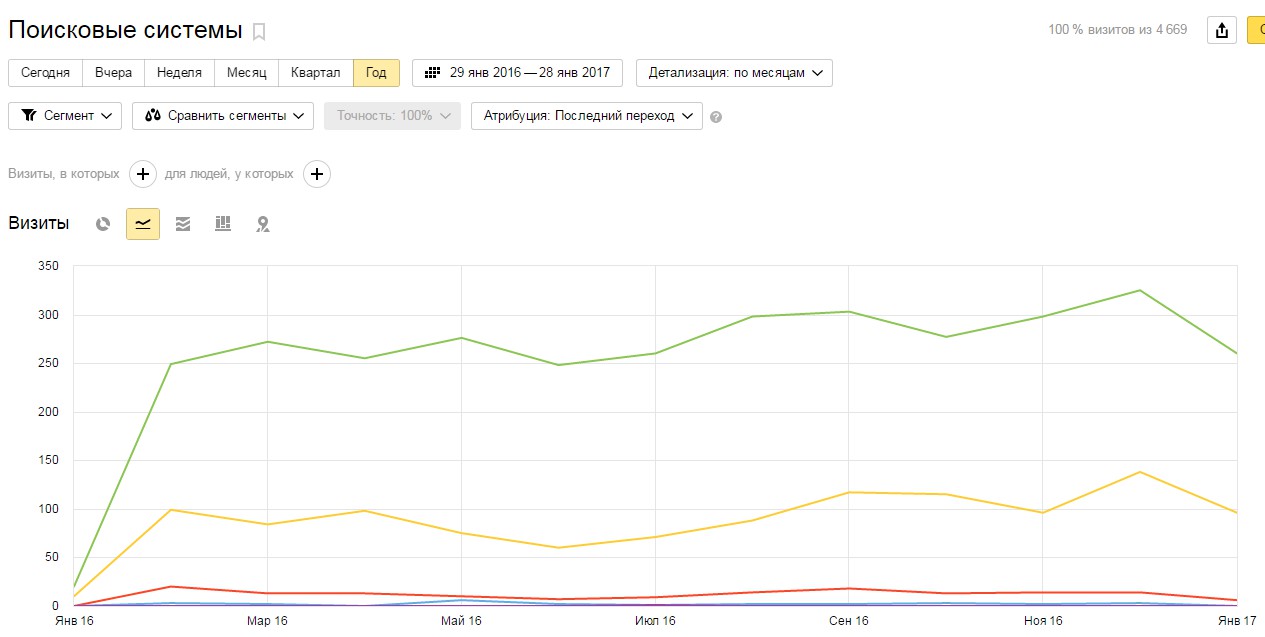Bookmark the Поисковые системы report
The height and width of the screenshot is (637, 1265).
click(x=259, y=32)
